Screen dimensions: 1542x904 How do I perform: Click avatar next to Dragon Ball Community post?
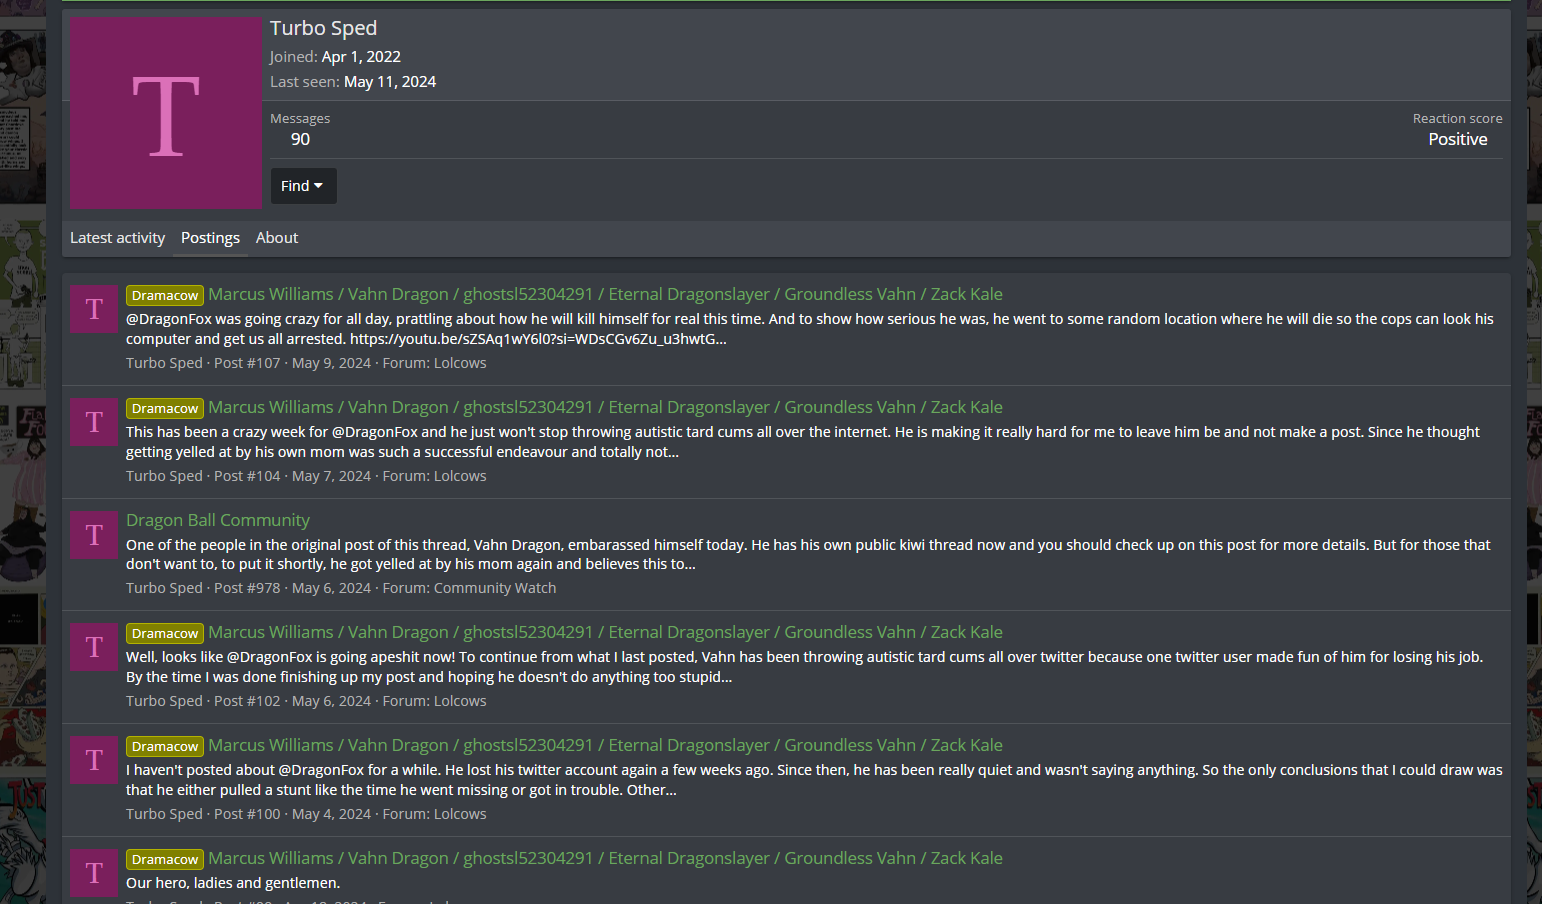click(94, 535)
